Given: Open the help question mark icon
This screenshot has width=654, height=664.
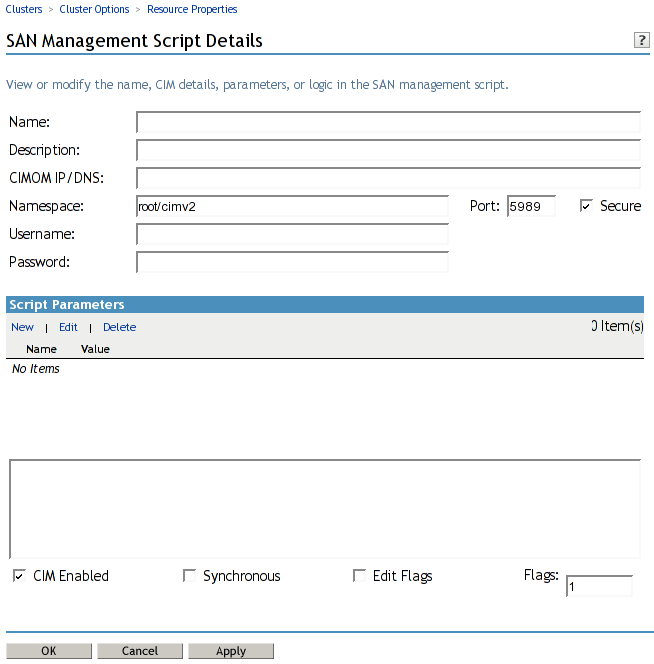Looking at the screenshot, I should pyautogui.click(x=642, y=40).
